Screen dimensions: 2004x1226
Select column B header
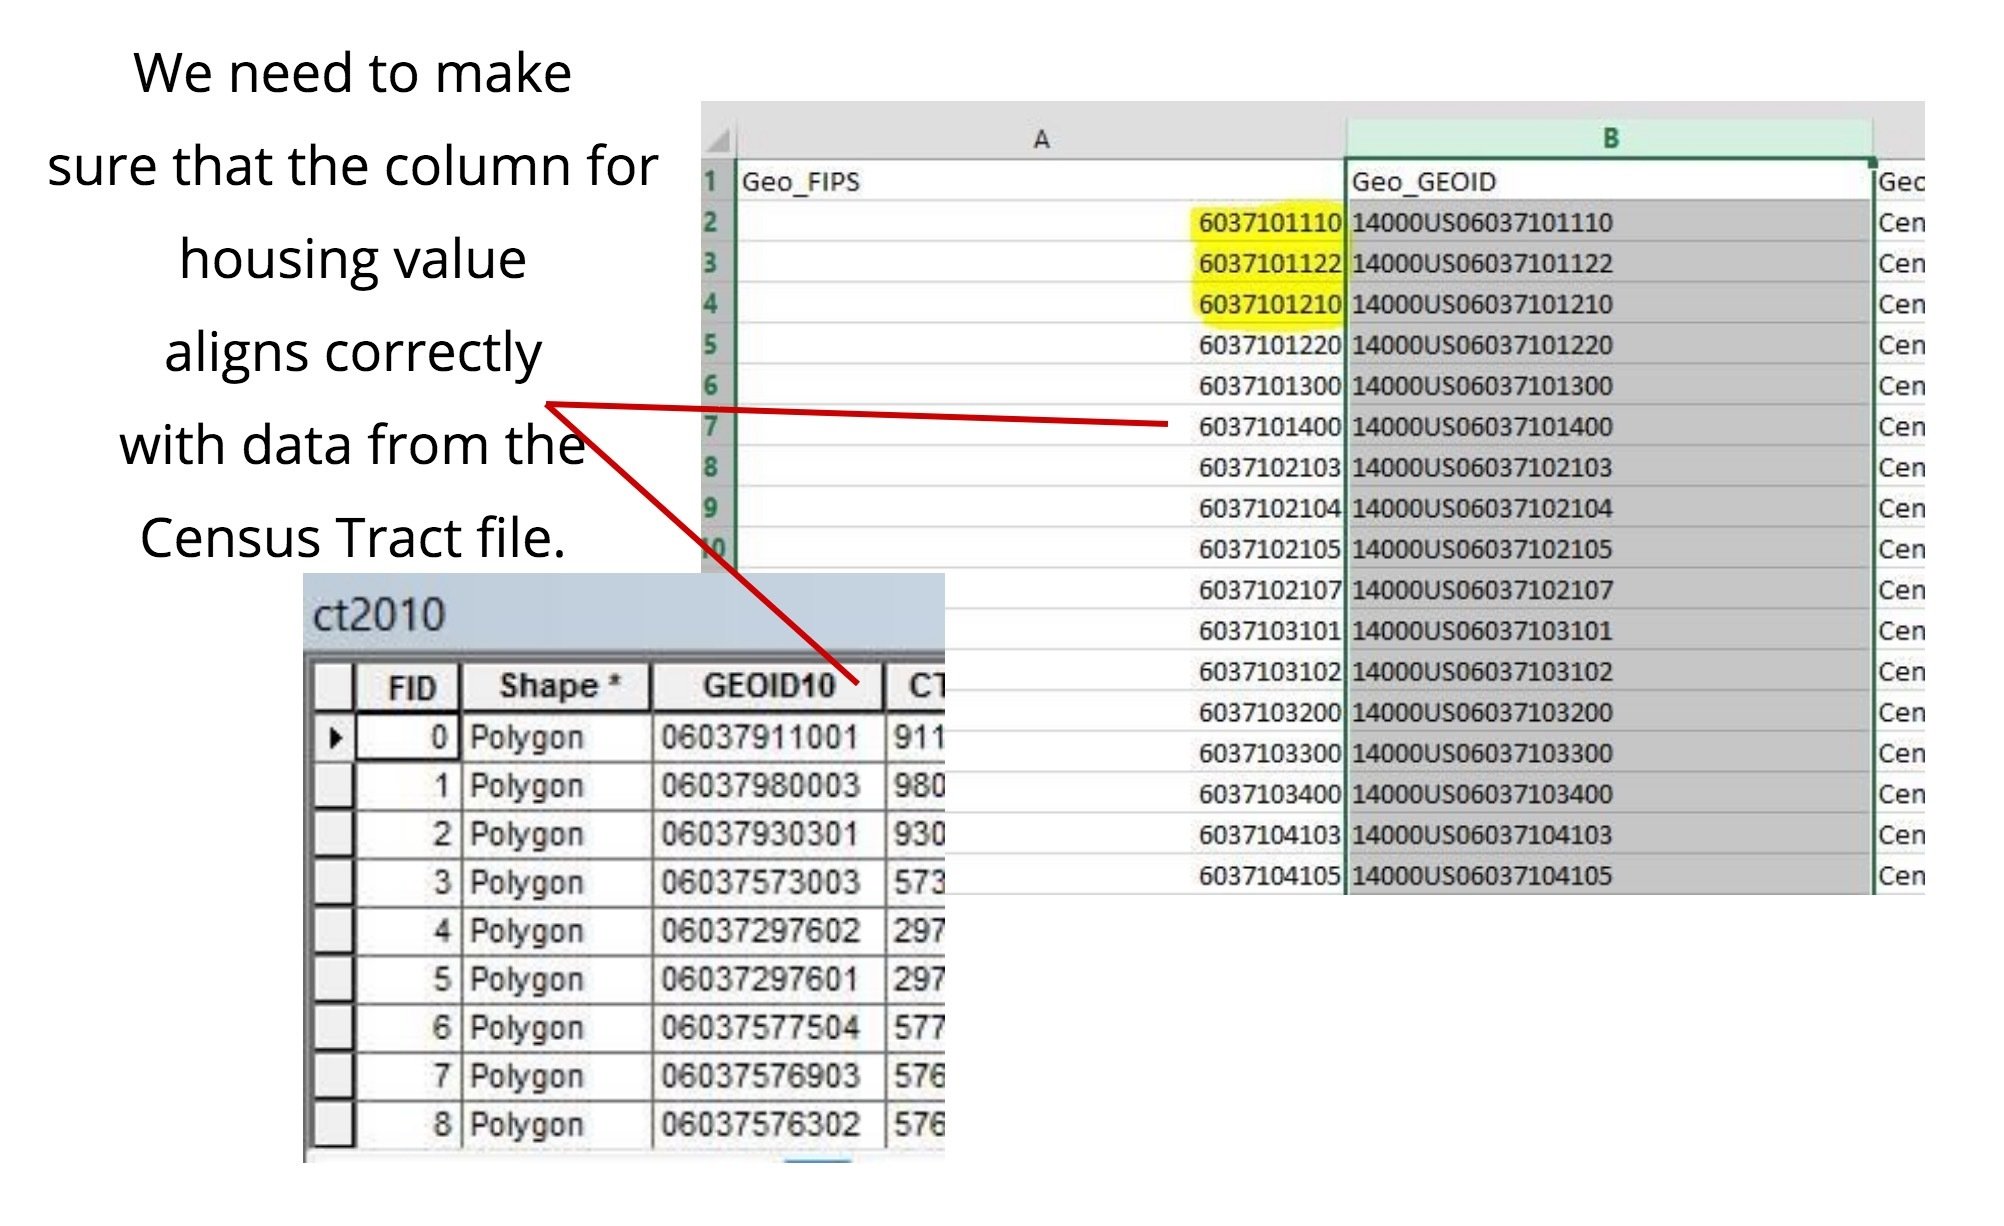coord(1609,139)
